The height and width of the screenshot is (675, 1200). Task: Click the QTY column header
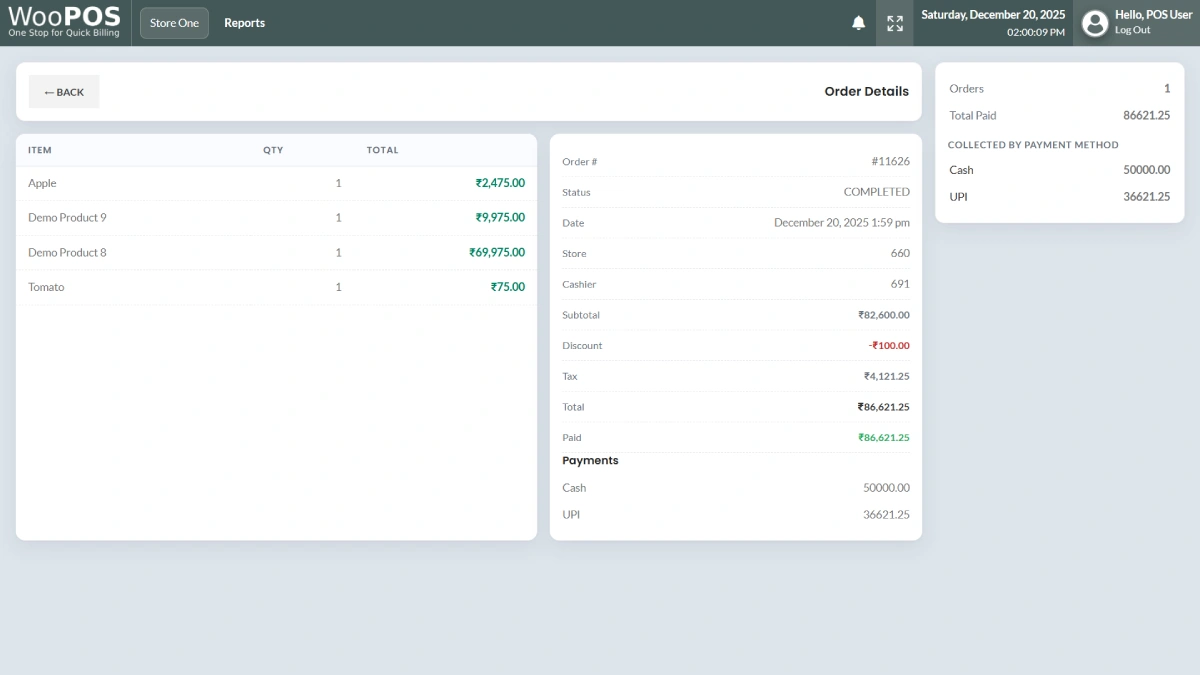(273, 150)
